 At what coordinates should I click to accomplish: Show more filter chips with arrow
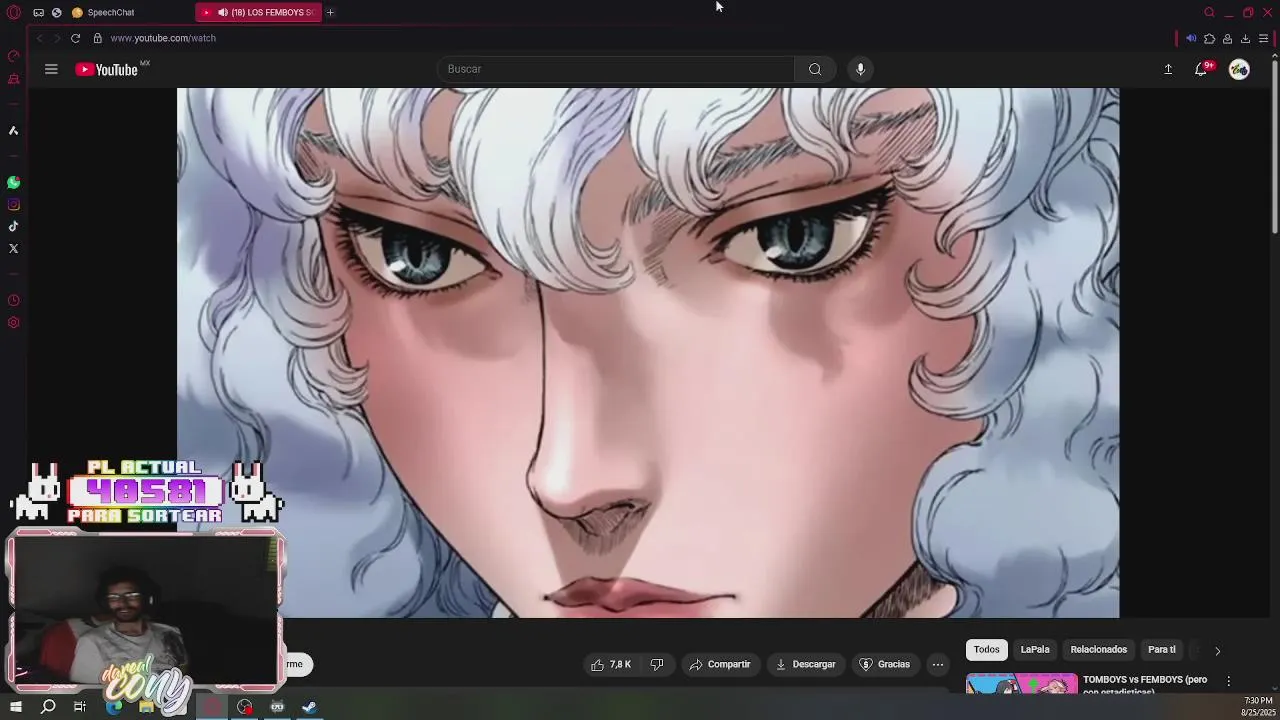point(1217,651)
